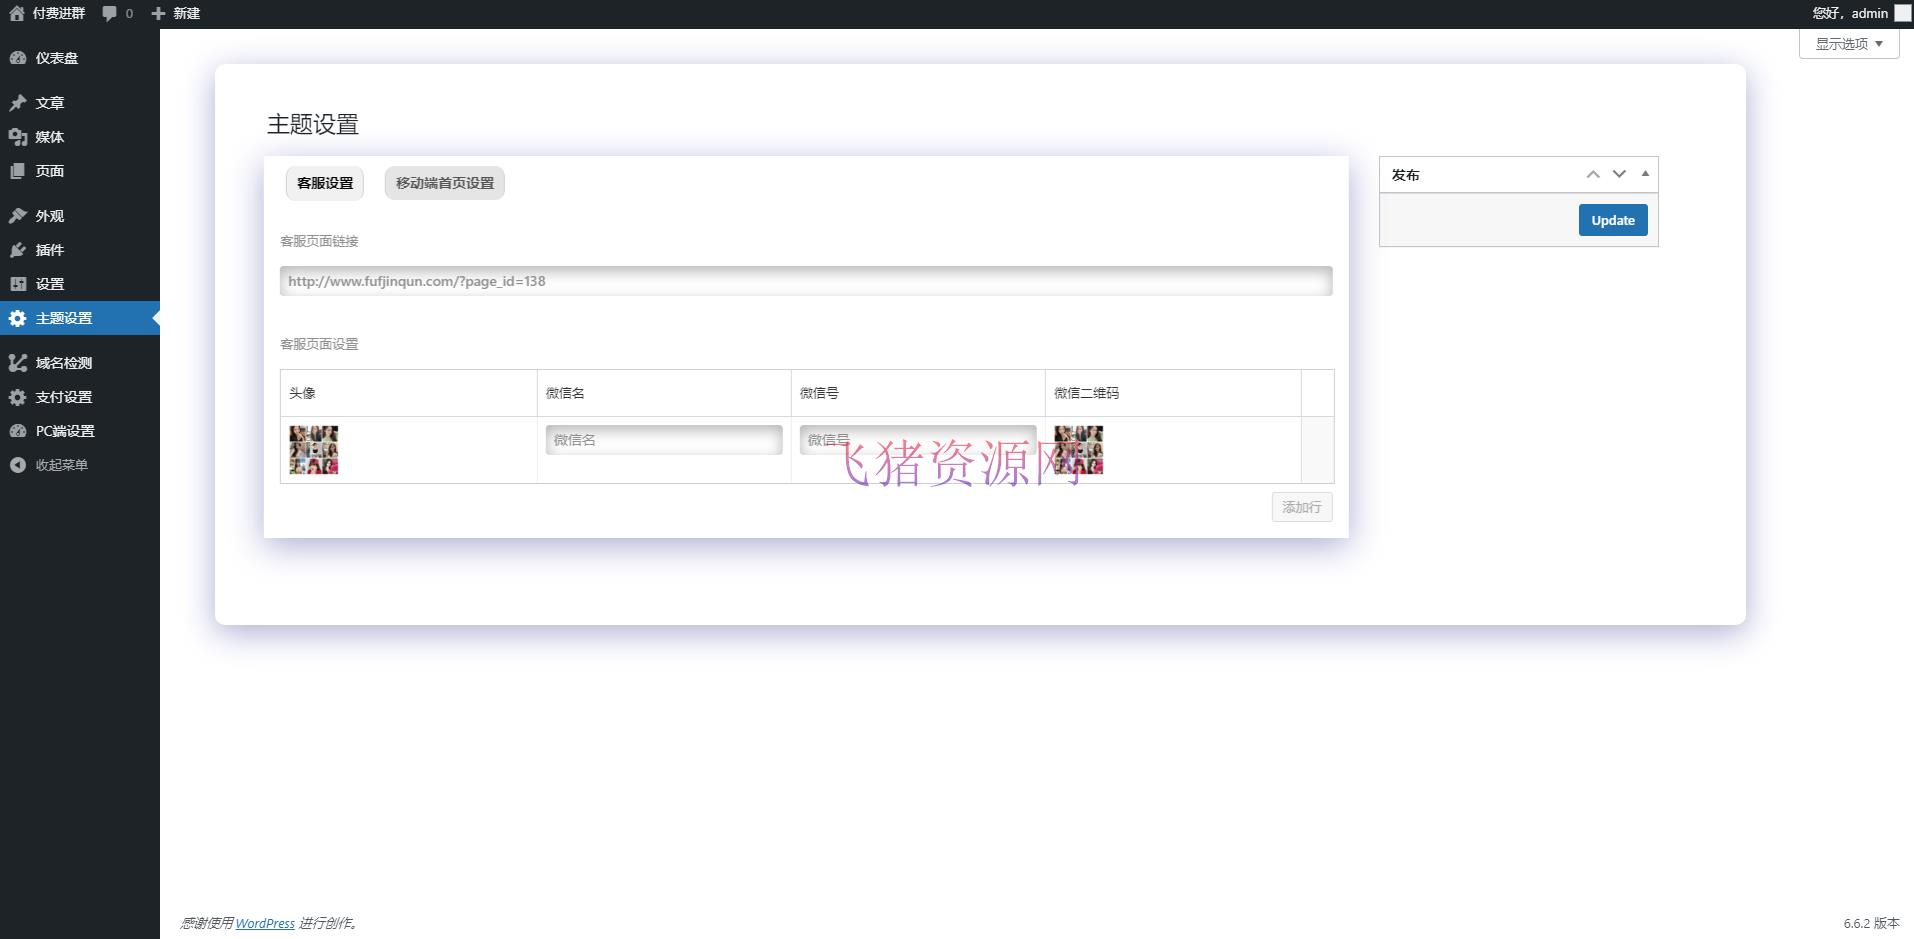This screenshot has height=939, width=1914.
Task: Open the WordPress footer link
Action: 265,923
